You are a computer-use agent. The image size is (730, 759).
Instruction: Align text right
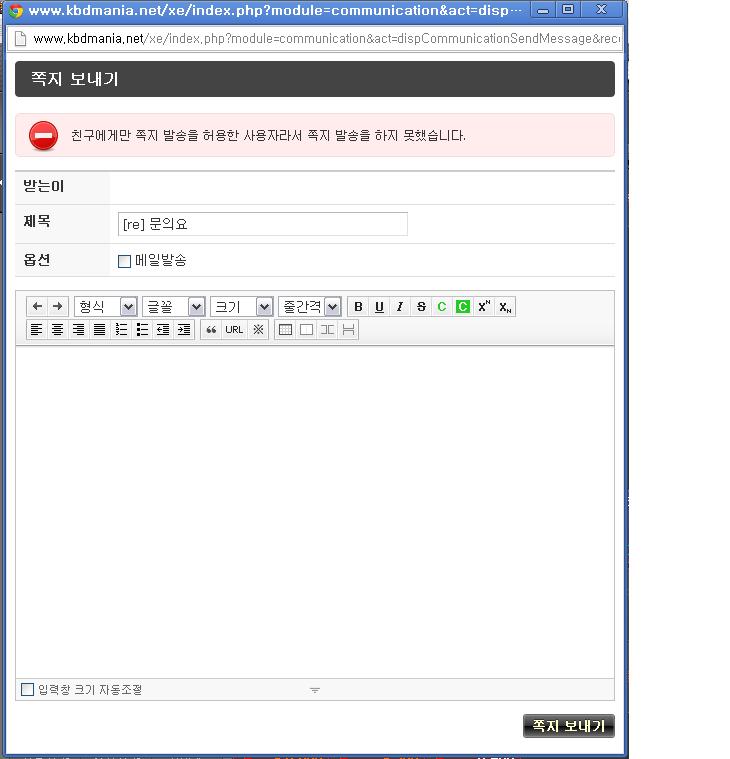(78, 330)
